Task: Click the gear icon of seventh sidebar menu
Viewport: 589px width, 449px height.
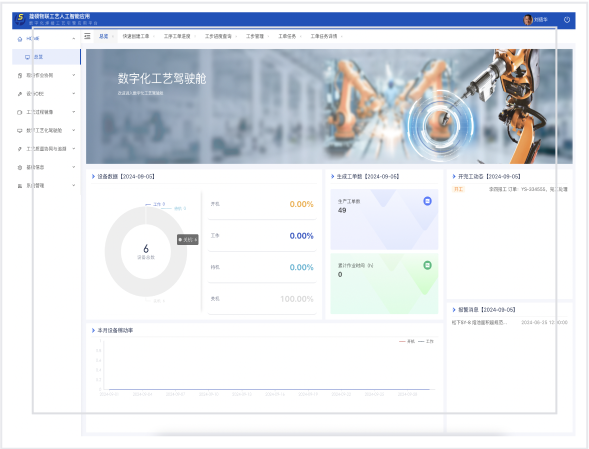Action: (20, 167)
